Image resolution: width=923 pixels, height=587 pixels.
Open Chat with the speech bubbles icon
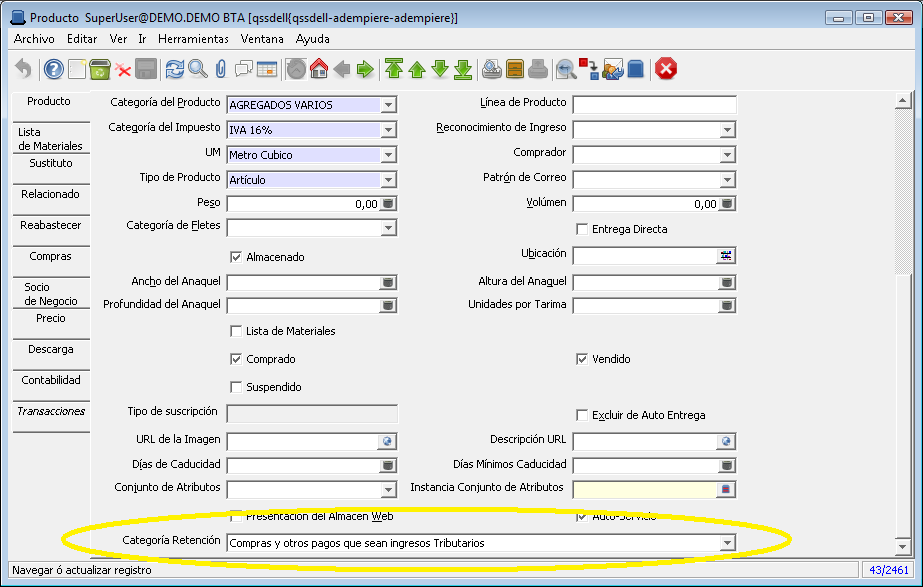pos(244,69)
